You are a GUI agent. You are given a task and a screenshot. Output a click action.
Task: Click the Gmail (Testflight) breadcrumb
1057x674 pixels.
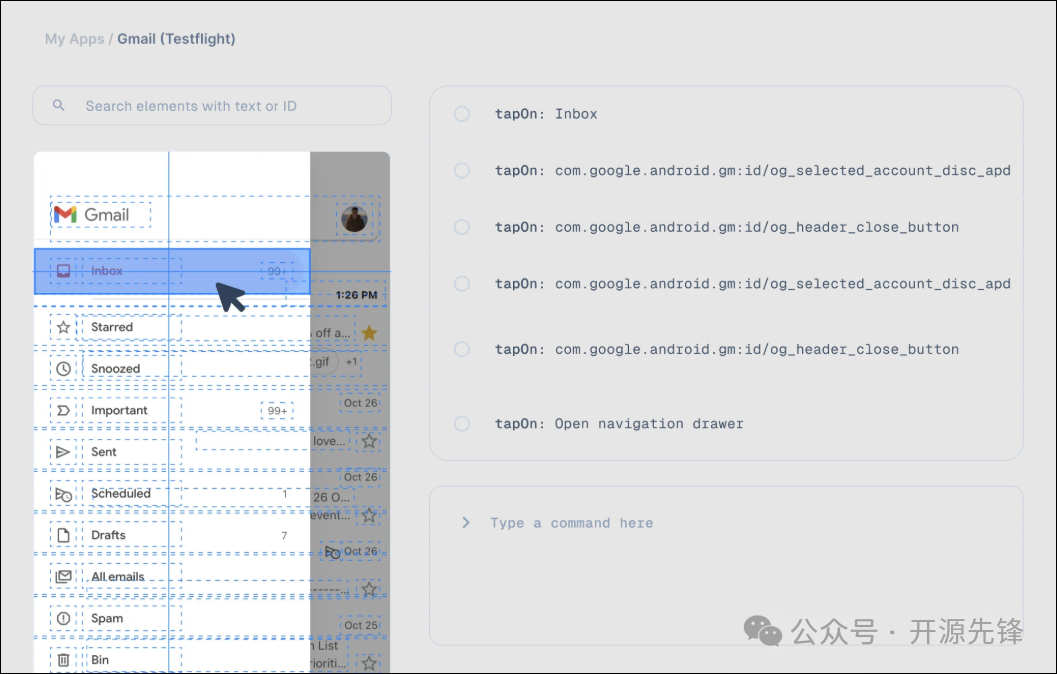pyautogui.click(x=177, y=38)
